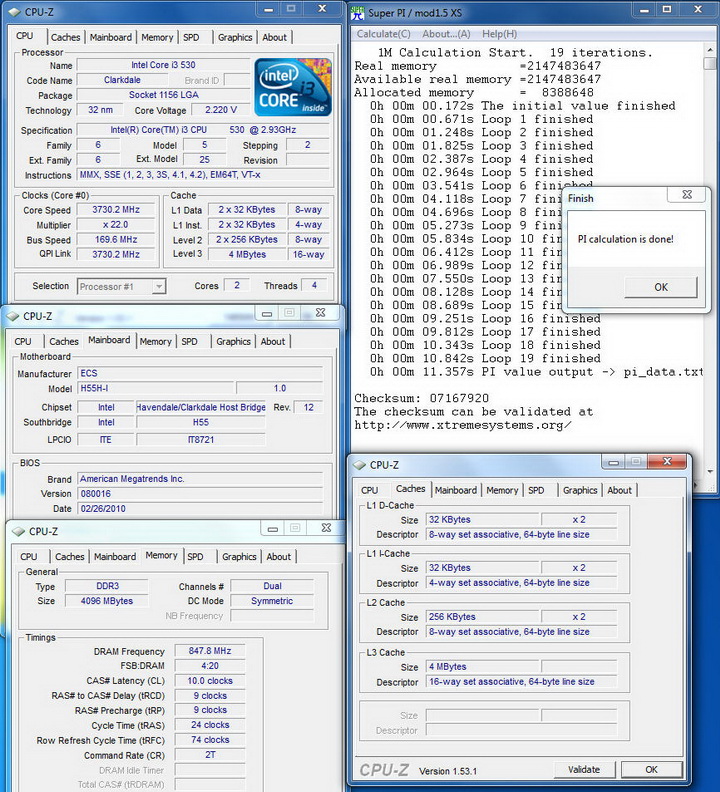This screenshot has width=720, height=792.
Task: Click the Core Voltage value 2.220 V
Action: (221, 110)
